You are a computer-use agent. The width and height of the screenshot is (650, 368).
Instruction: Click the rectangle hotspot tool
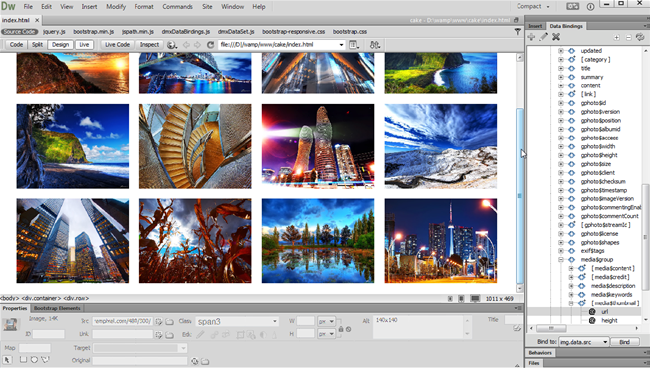click(x=23, y=360)
